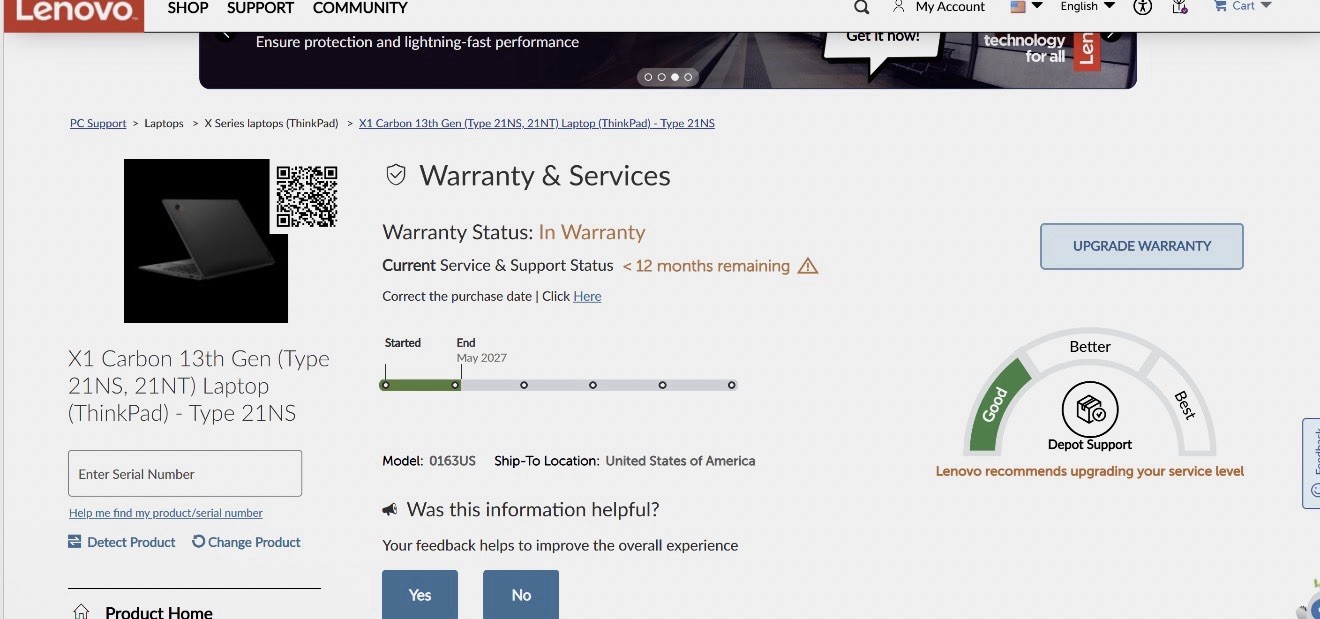Open the X1 Carbon 13th Gen breadcrumb link
Screen dimensions: 1320x619
[537, 124]
